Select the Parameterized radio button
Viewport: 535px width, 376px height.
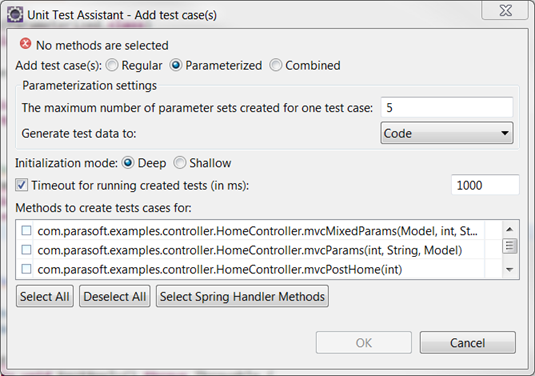[176, 65]
